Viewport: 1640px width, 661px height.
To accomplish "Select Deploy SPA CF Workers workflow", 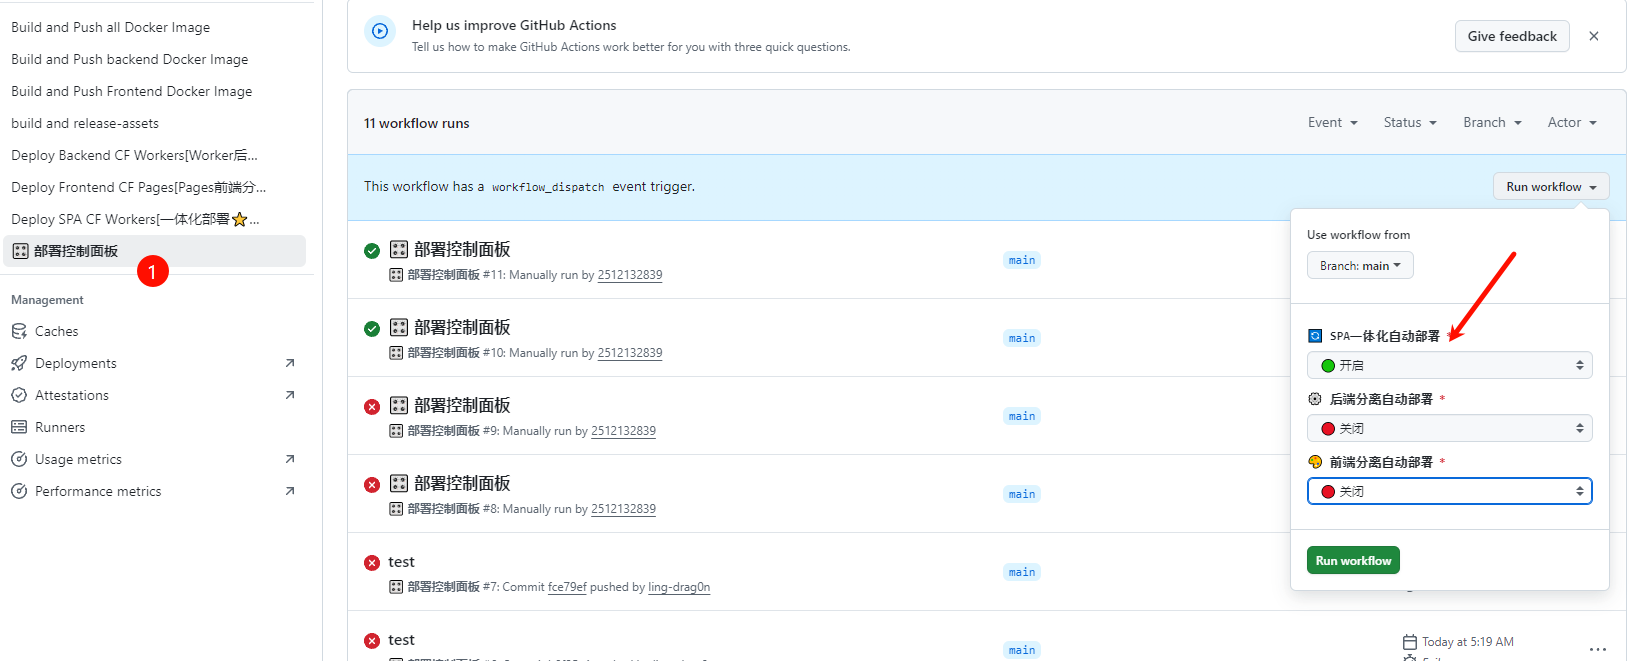I will click(x=135, y=219).
